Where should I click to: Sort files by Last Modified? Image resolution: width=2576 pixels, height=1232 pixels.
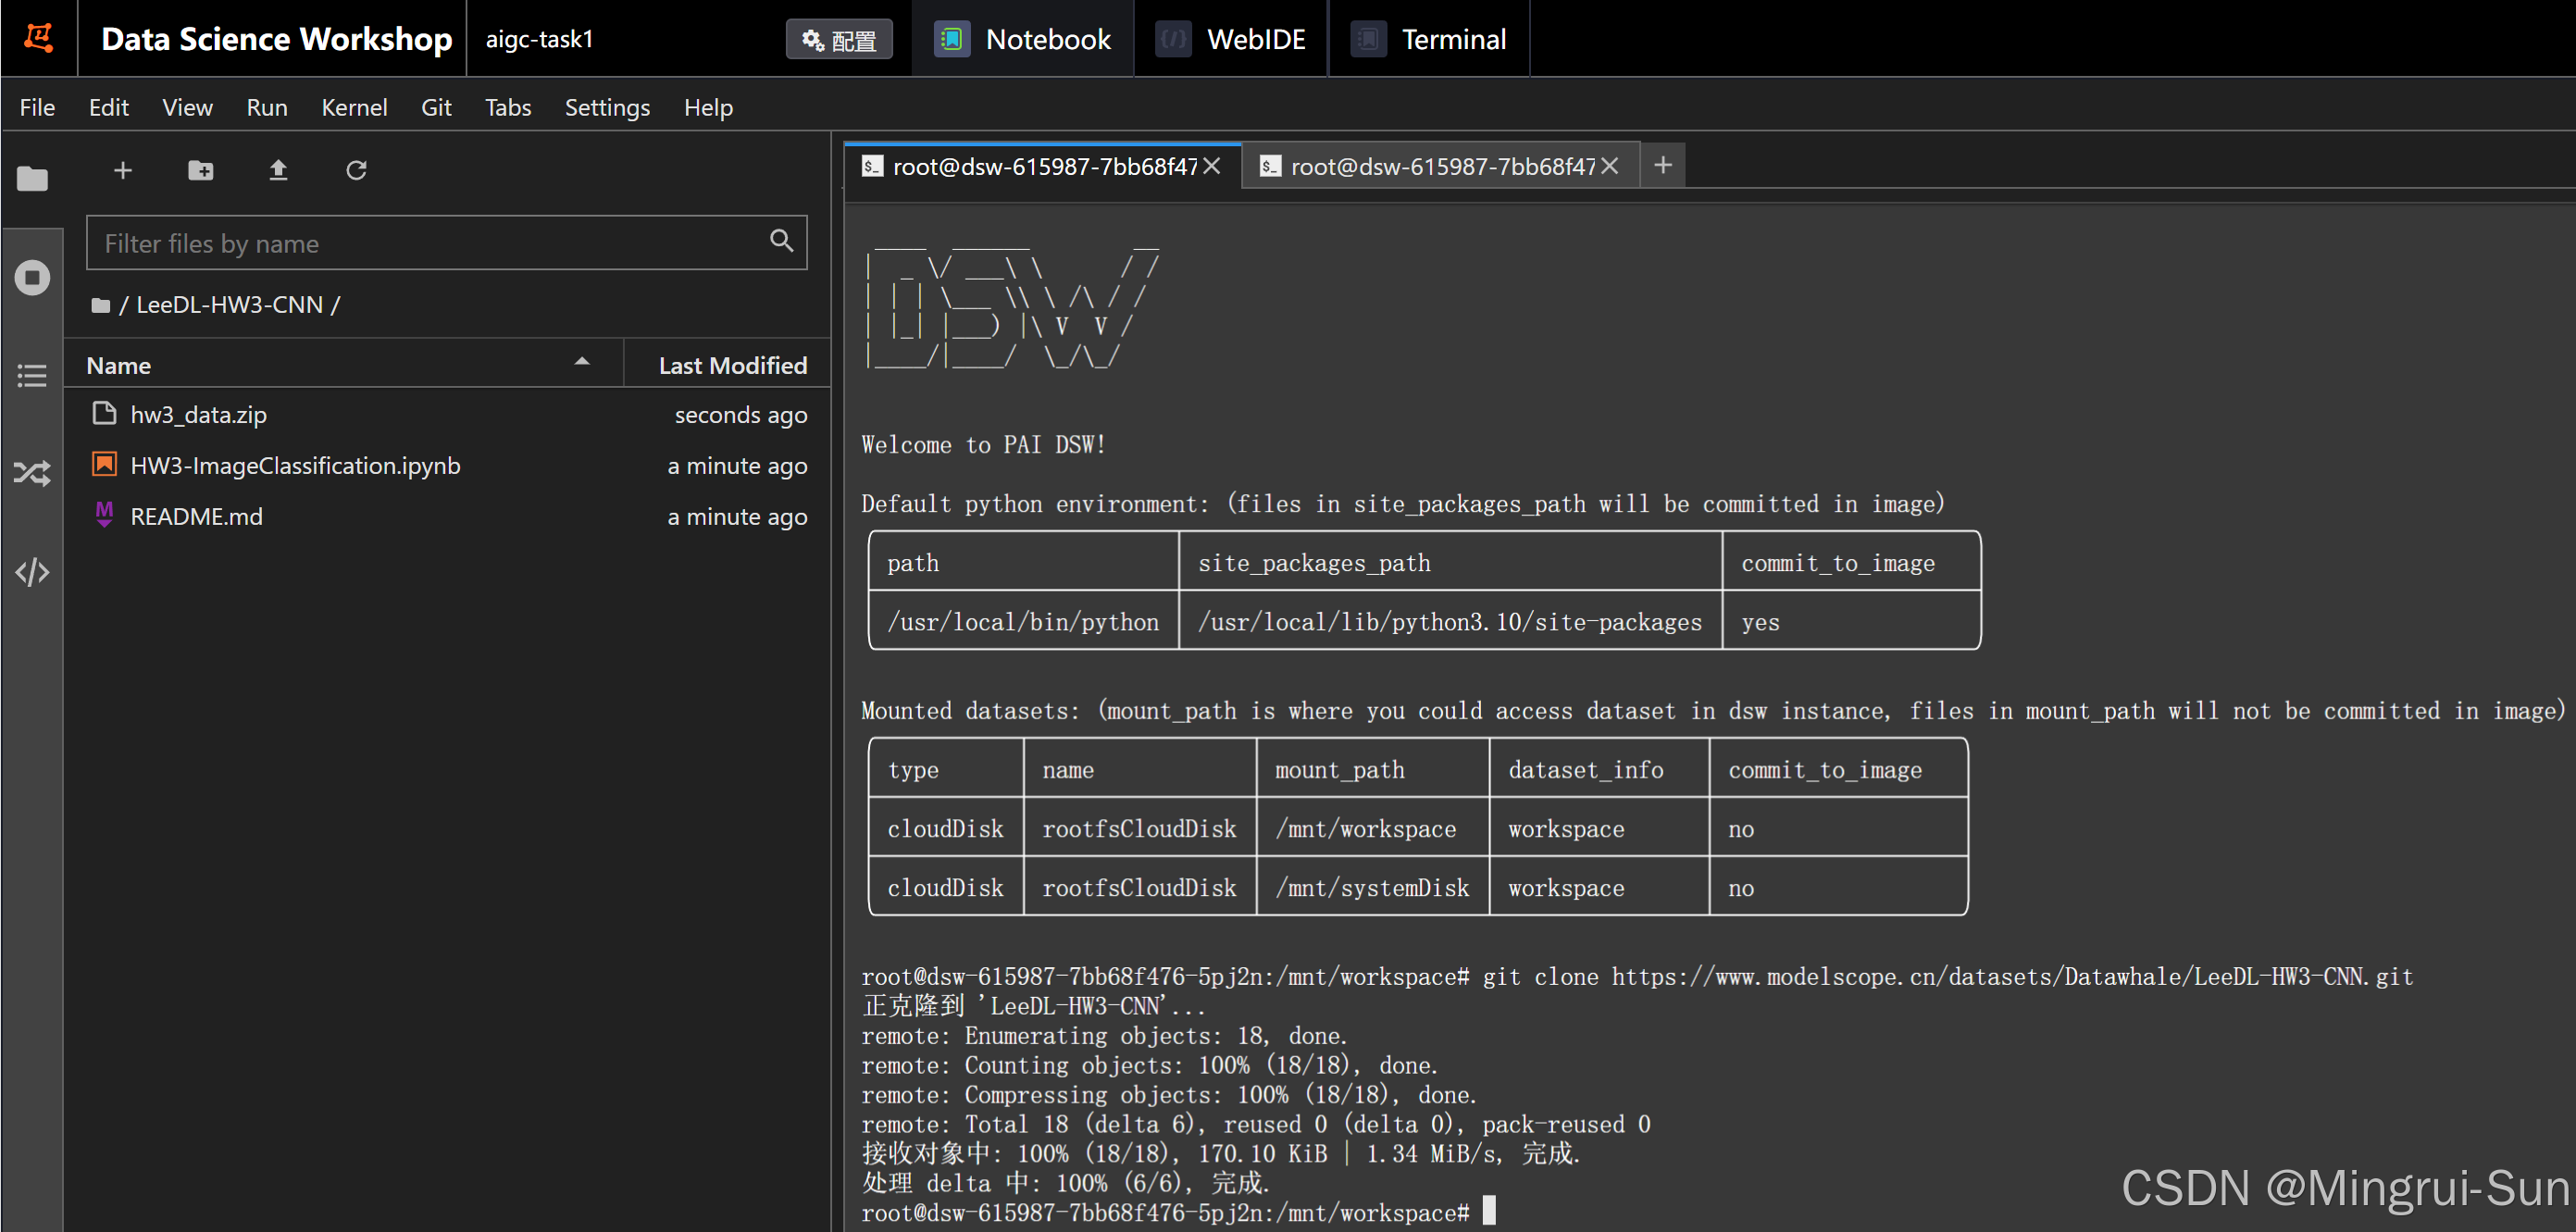732,365
